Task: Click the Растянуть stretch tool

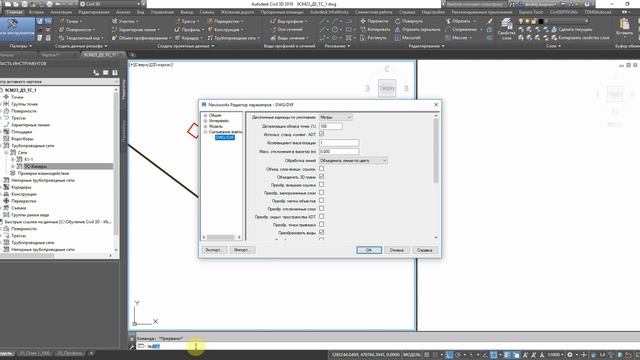Action: click(x=373, y=38)
